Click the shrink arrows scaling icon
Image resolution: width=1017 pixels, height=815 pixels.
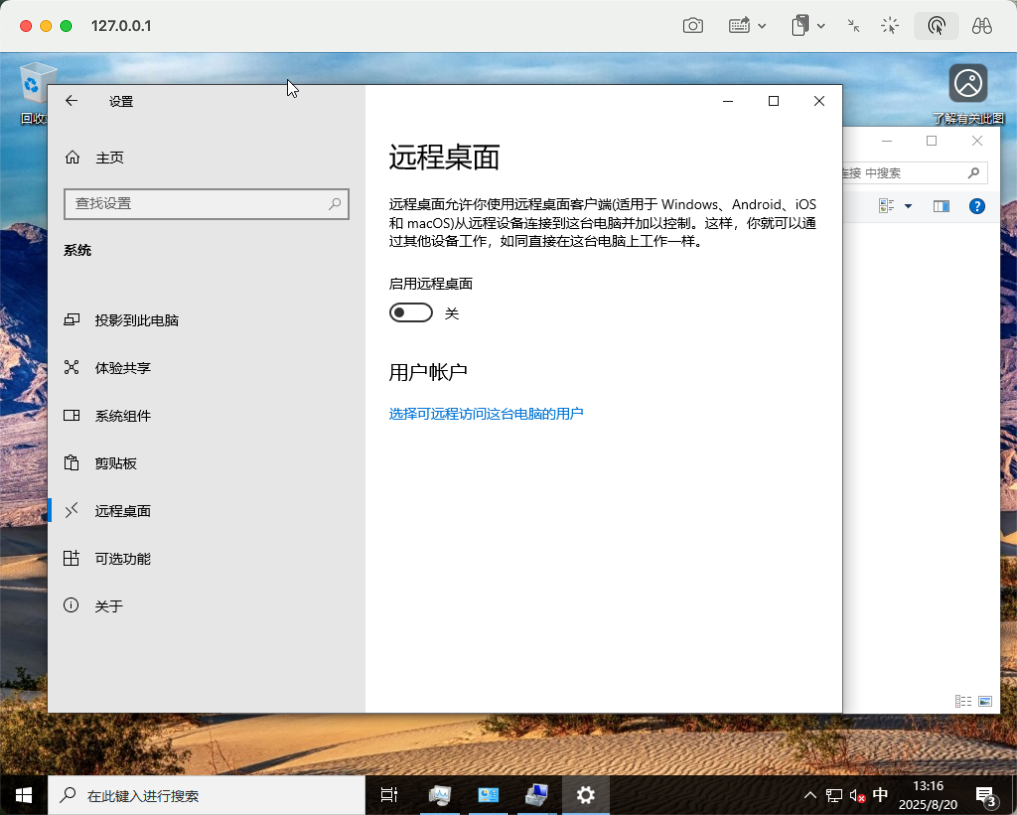pos(853,26)
